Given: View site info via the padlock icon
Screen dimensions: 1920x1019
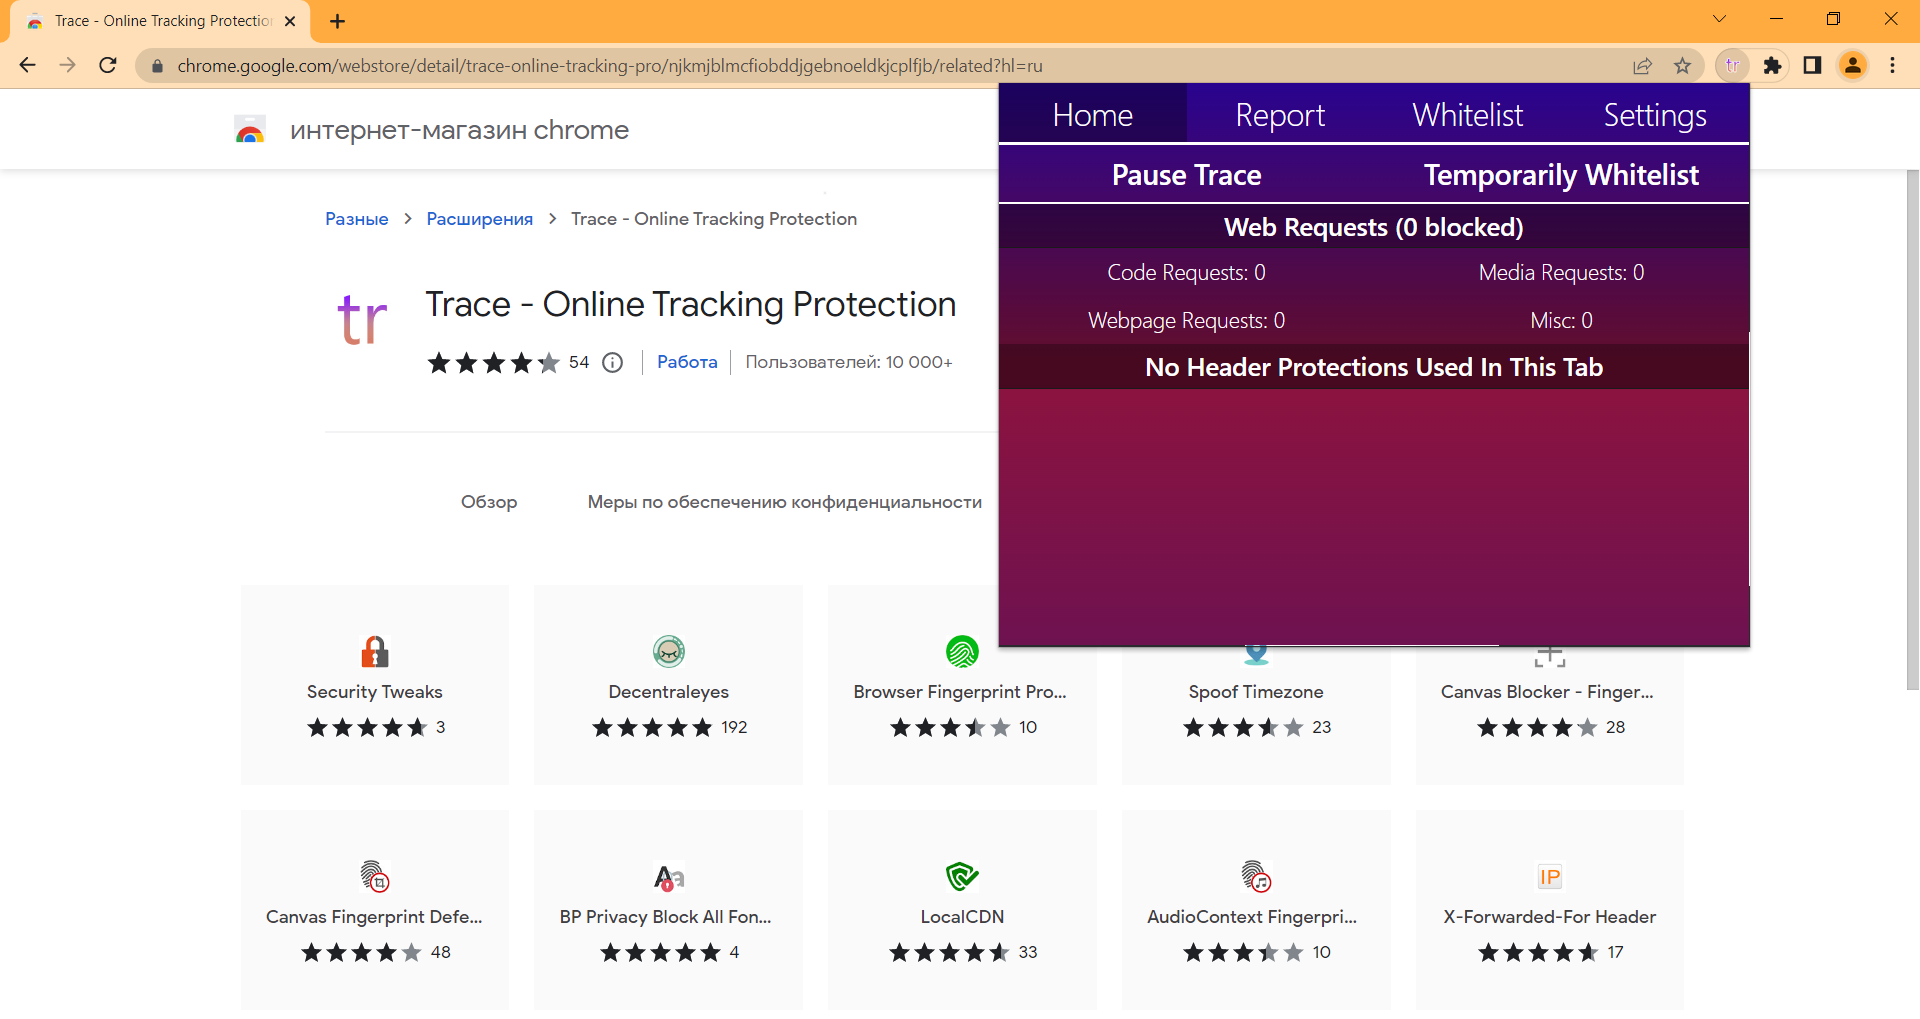Looking at the screenshot, I should click(157, 66).
